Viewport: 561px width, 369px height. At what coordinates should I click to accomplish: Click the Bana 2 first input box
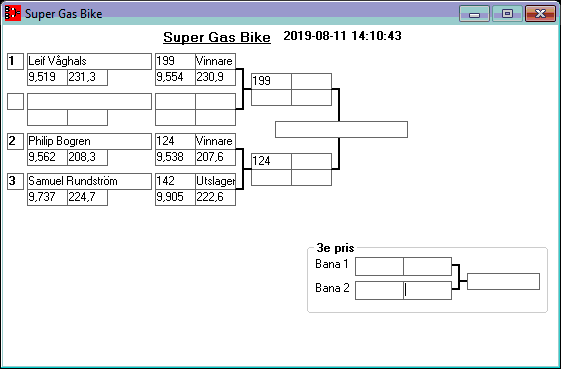pos(379,290)
